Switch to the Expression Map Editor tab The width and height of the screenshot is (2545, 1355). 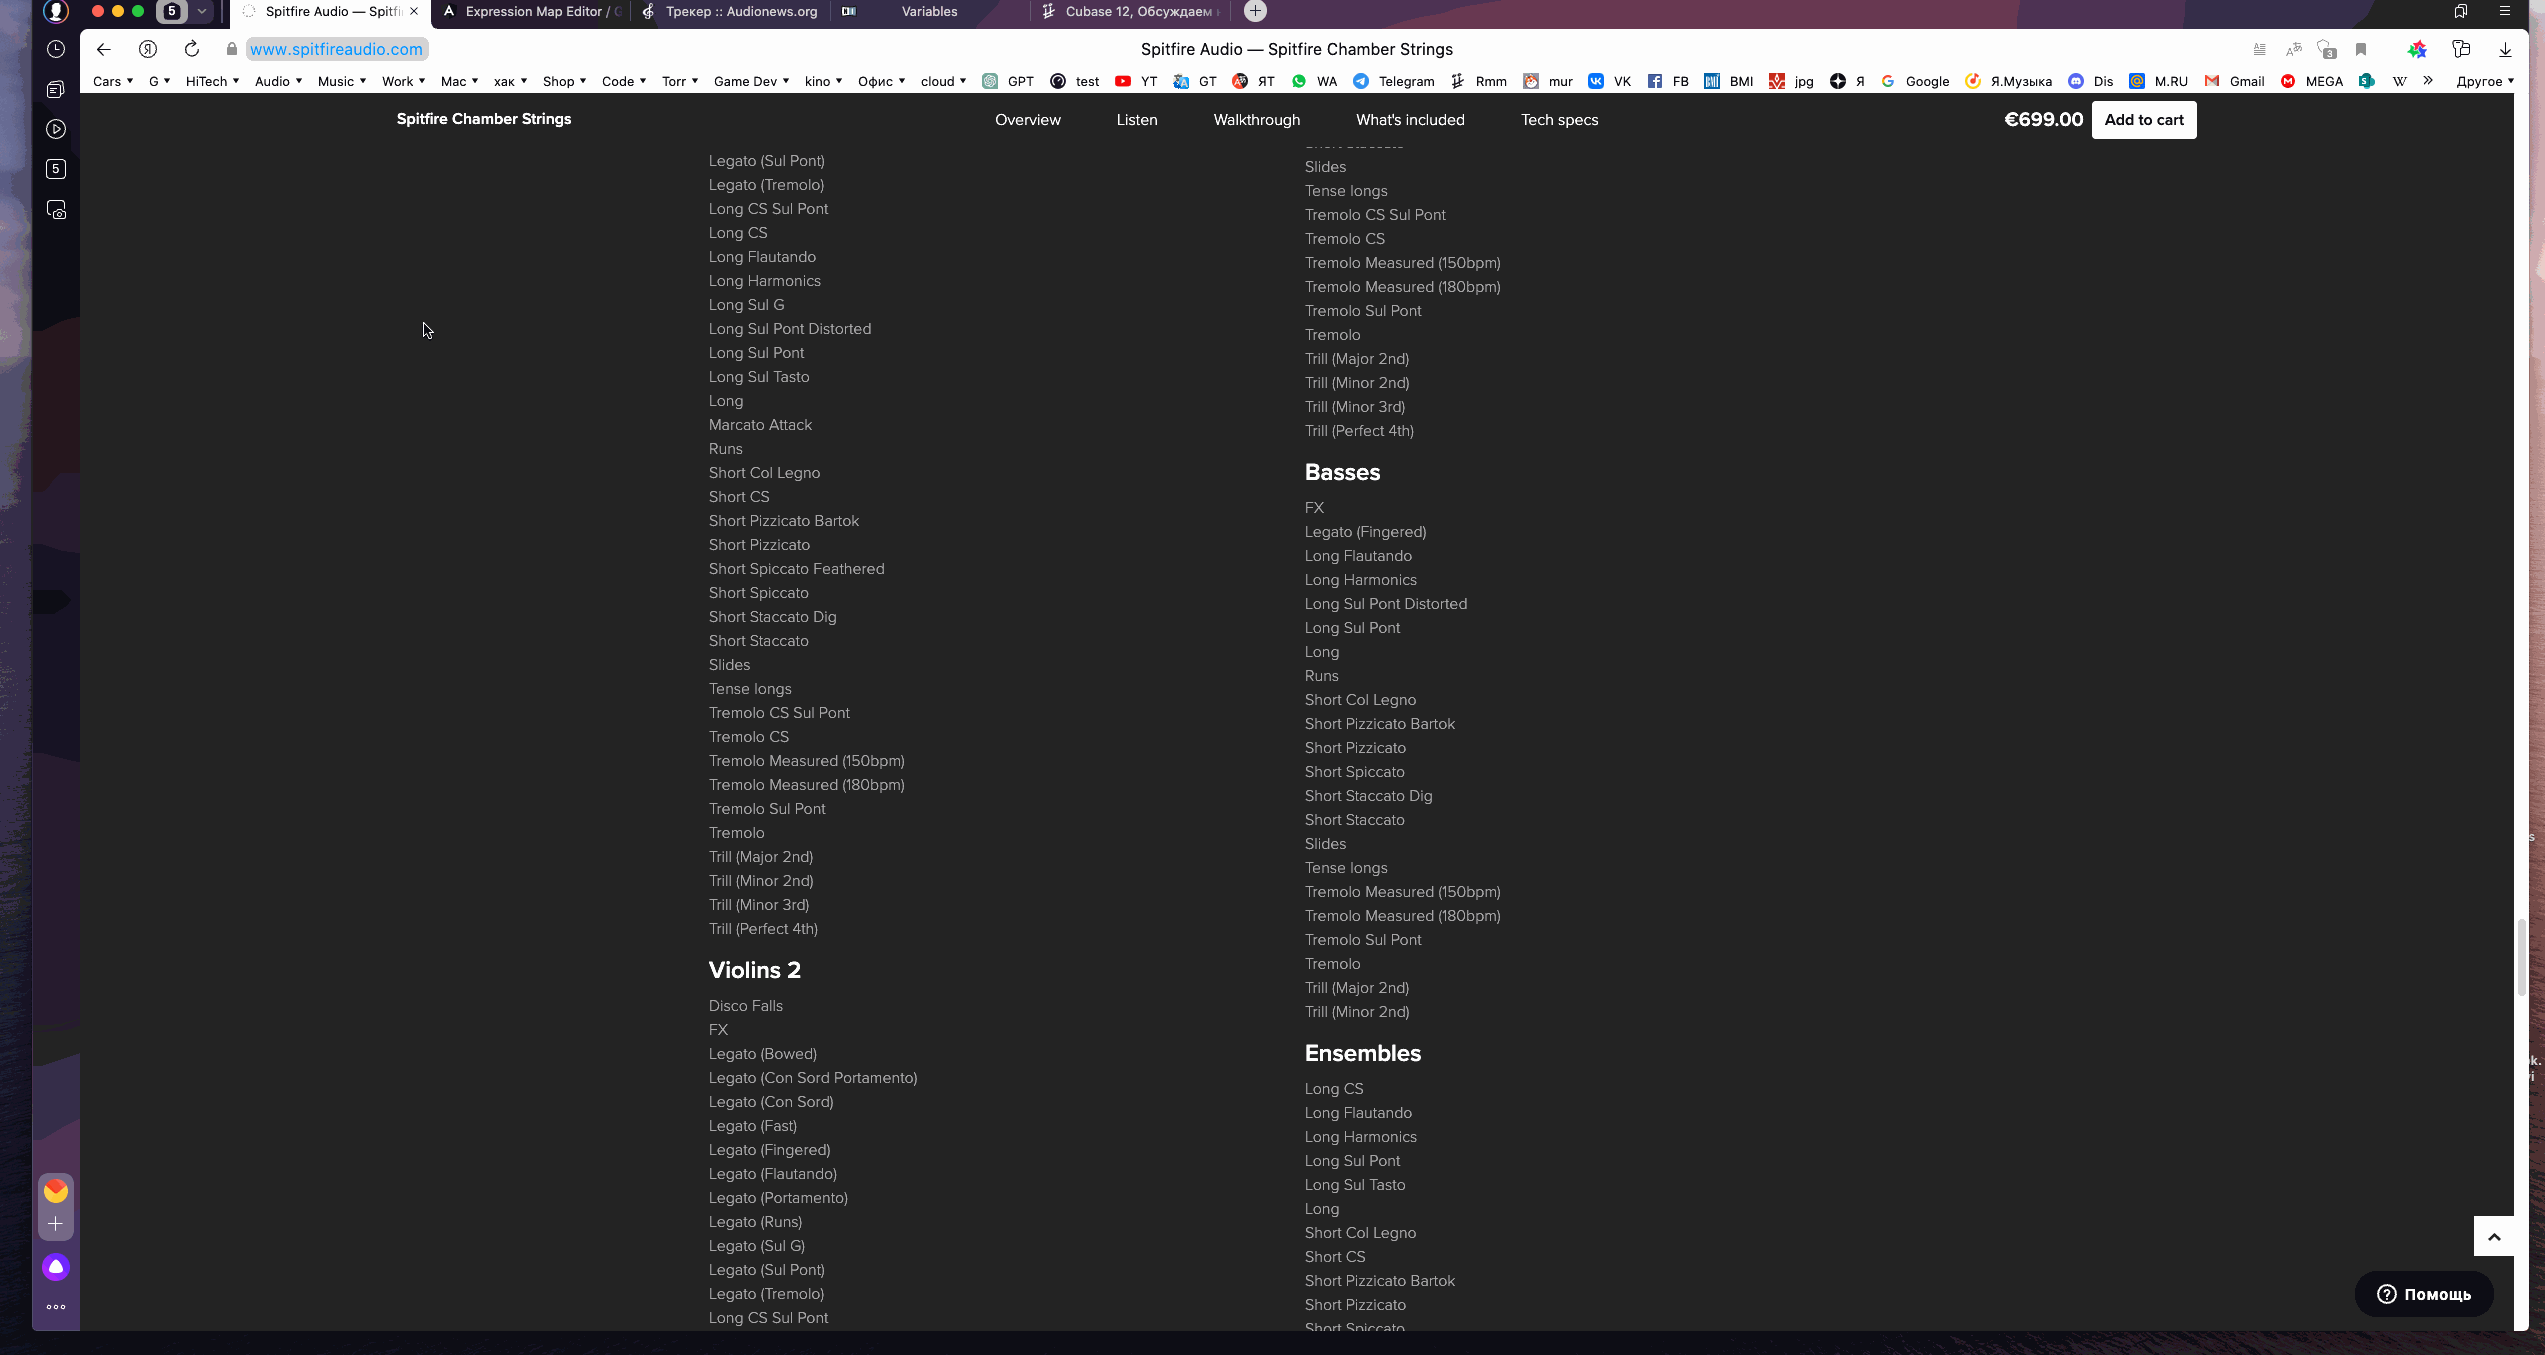click(534, 11)
